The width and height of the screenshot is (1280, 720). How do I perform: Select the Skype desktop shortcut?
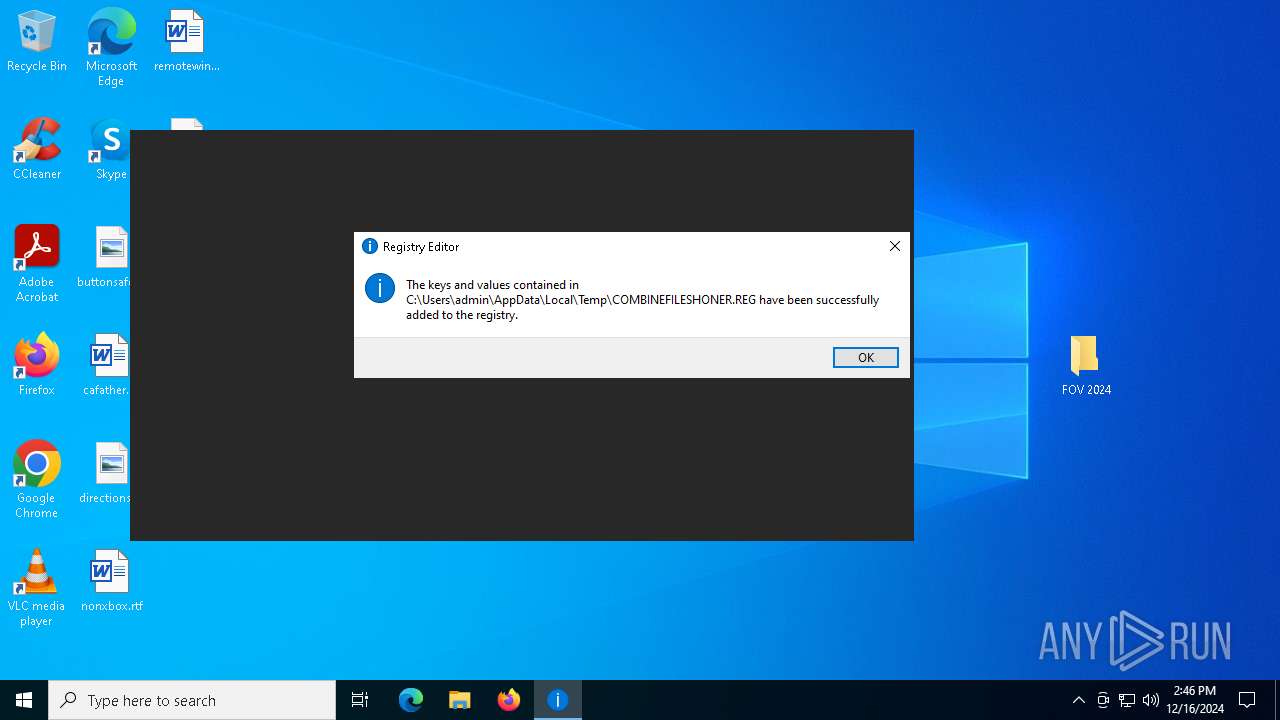111,149
